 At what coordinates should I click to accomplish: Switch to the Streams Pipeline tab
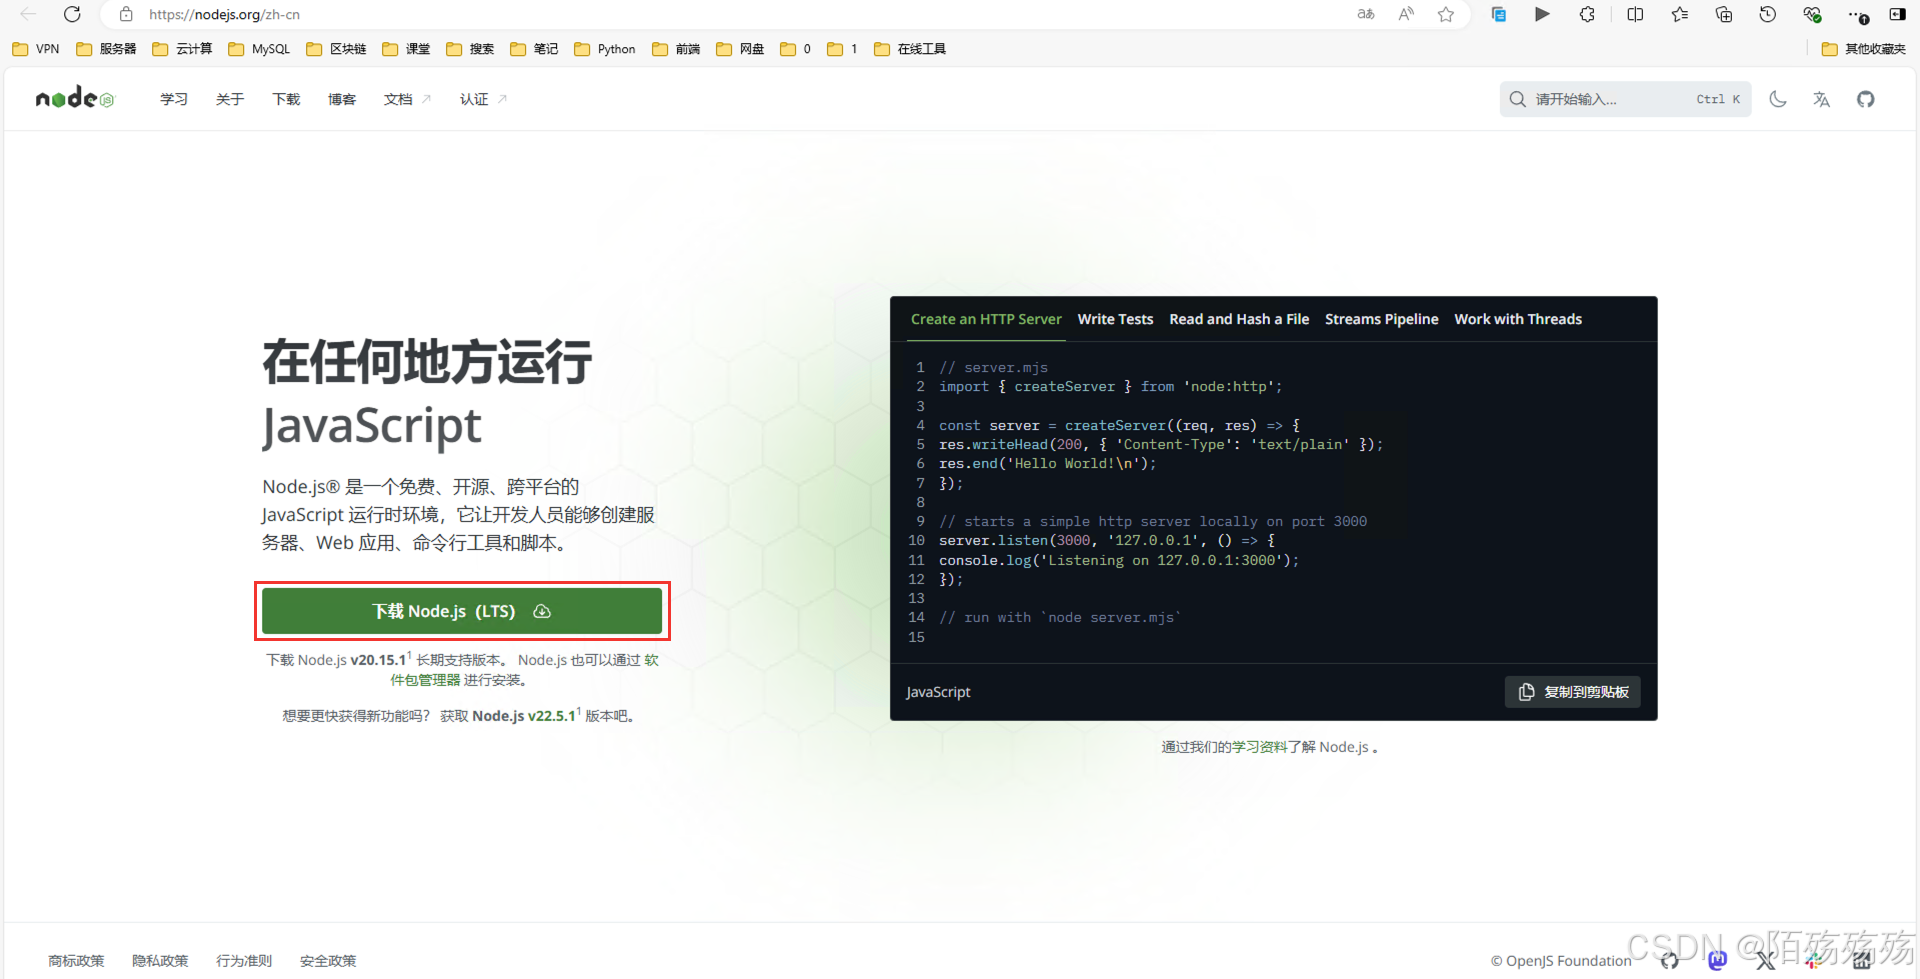(1381, 319)
